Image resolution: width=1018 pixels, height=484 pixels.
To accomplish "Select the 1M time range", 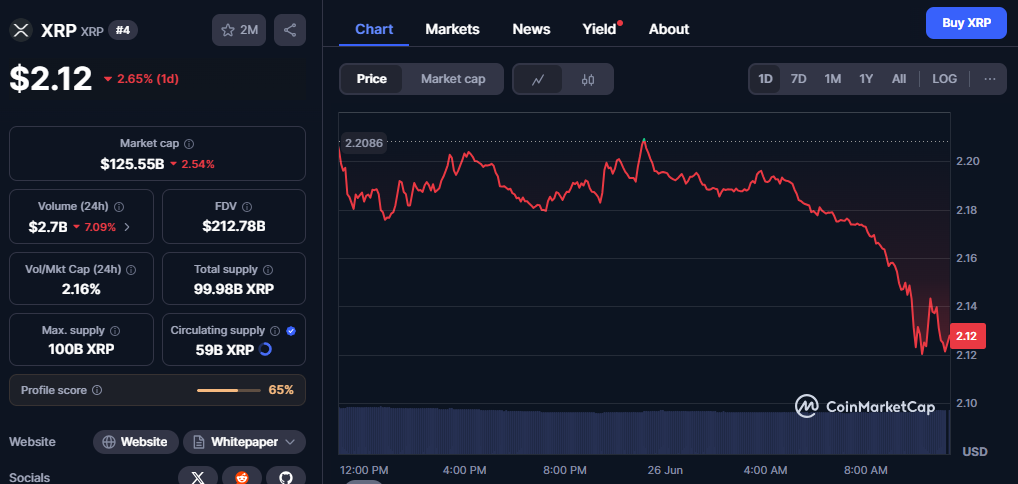I will (x=832, y=79).
